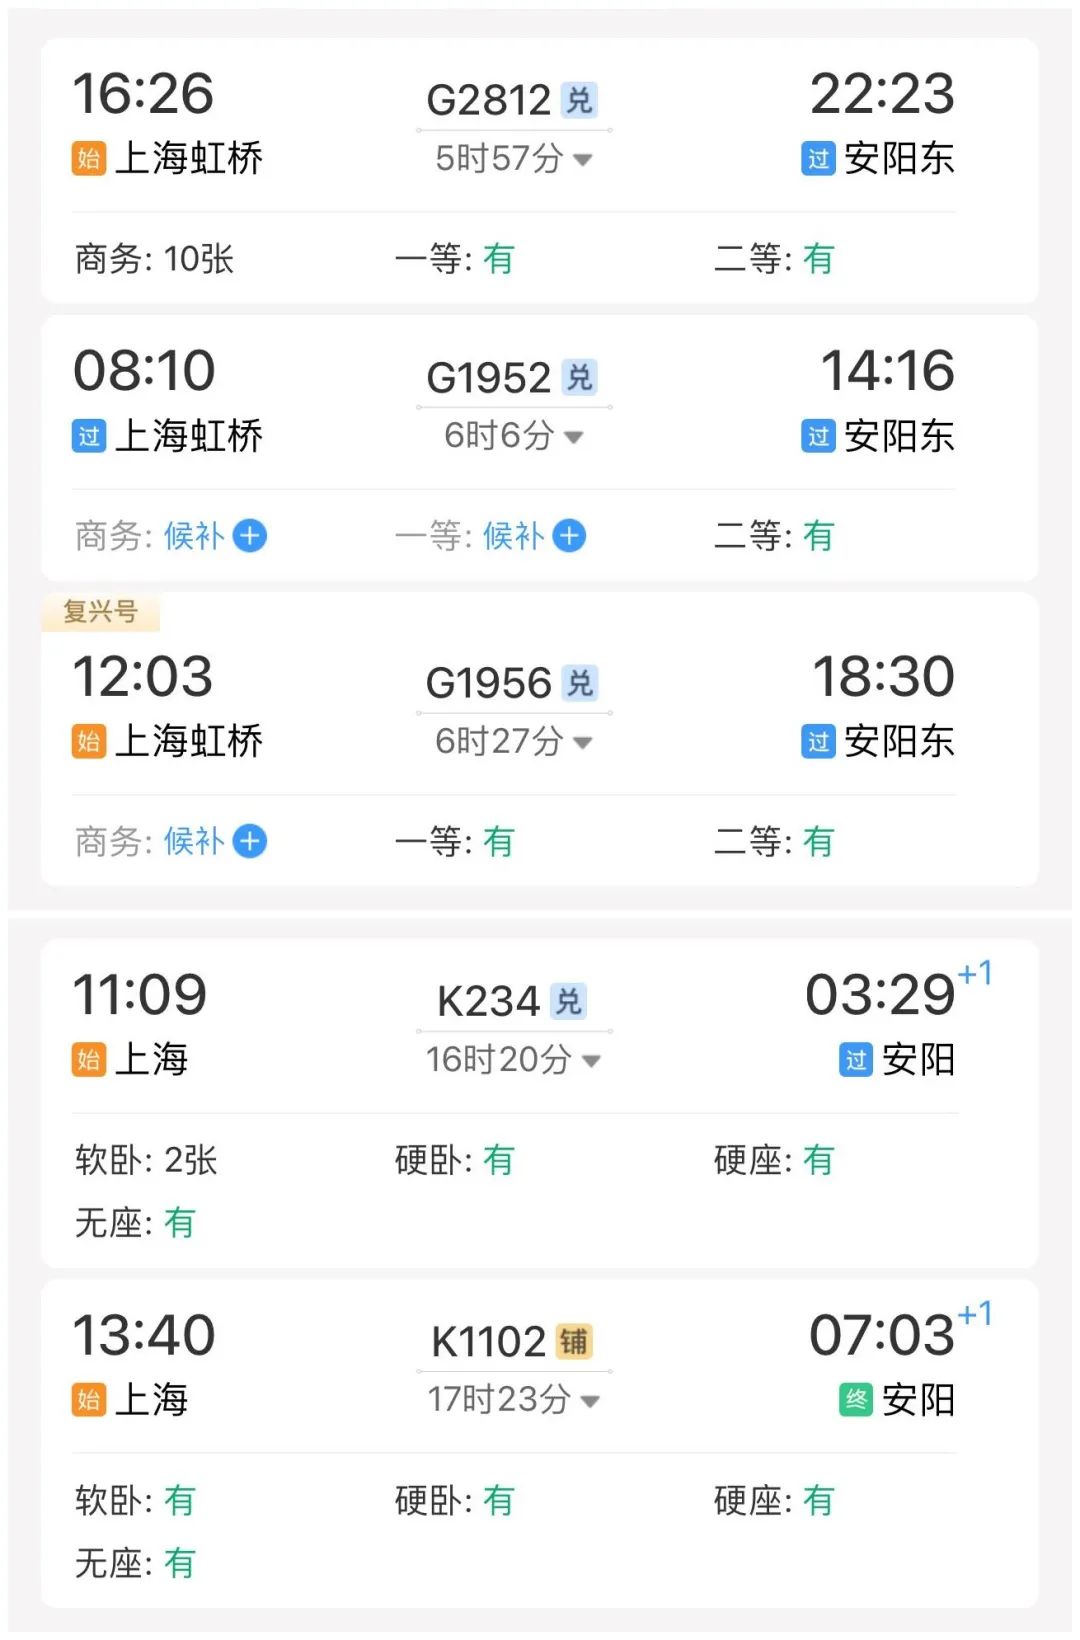Viewport: 1080px width, 1640px height.
Task: Expand the 16时20分 duration arrow for K234
Action: pyautogui.click(x=591, y=1060)
